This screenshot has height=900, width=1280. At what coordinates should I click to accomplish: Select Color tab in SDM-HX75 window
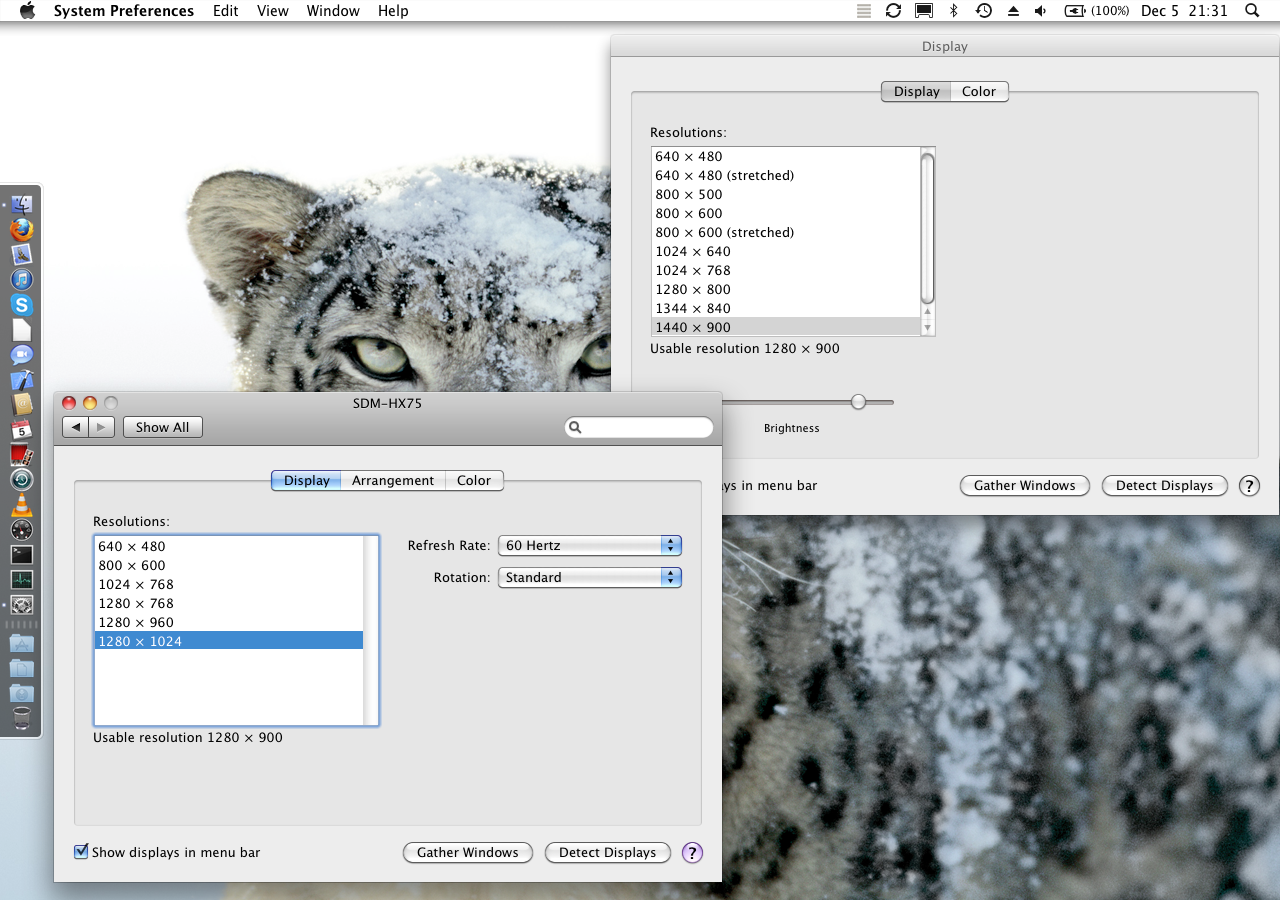click(473, 481)
